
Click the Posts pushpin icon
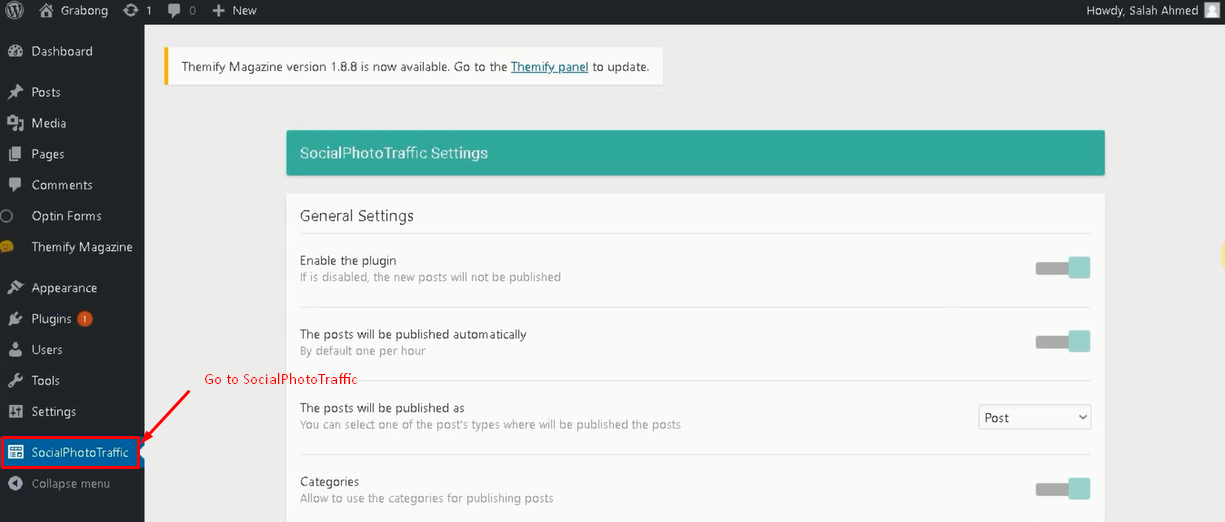[x=15, y=92]
